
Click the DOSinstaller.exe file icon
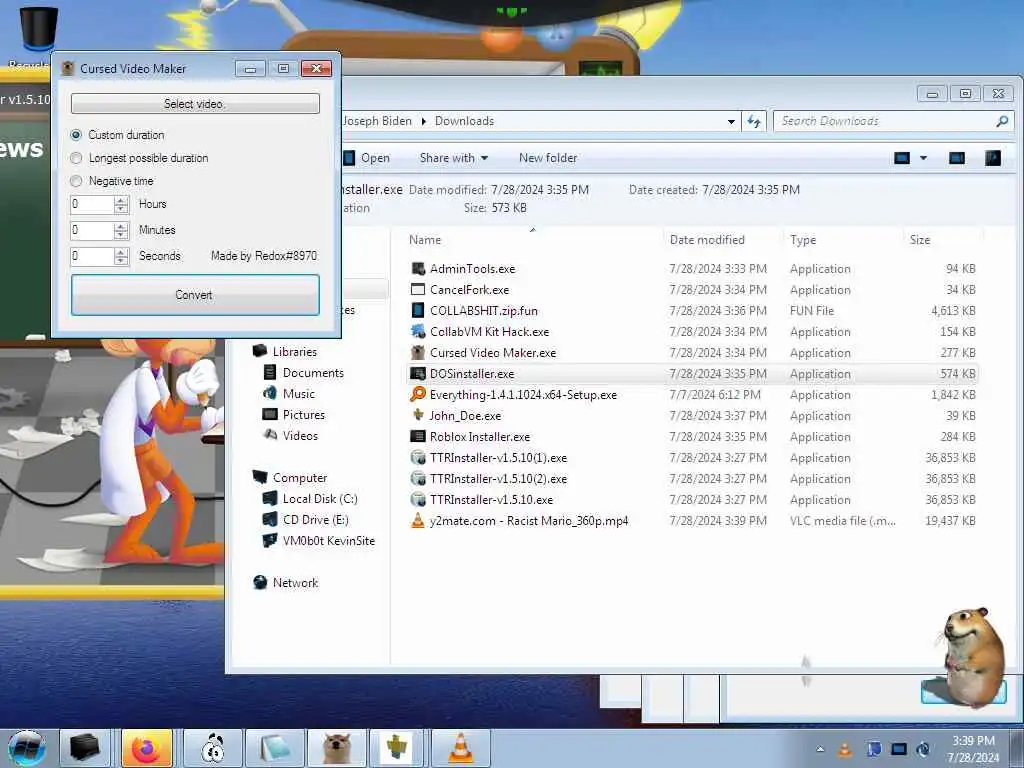click(x=418, y=374)
